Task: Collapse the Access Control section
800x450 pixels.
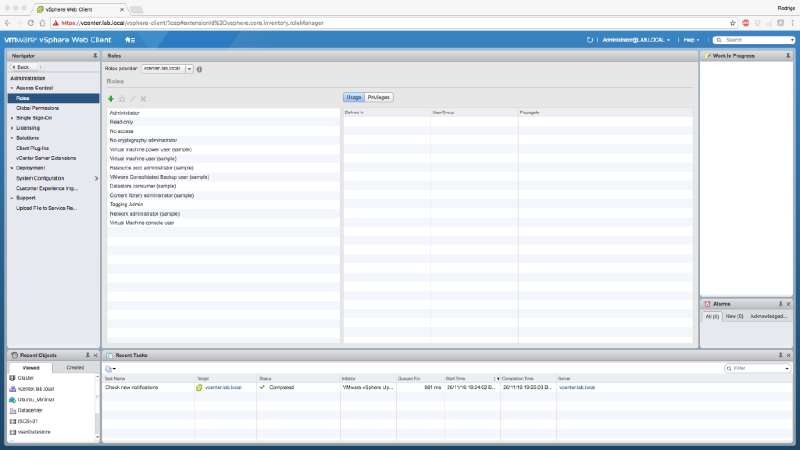Action: (x=12, y=88)
